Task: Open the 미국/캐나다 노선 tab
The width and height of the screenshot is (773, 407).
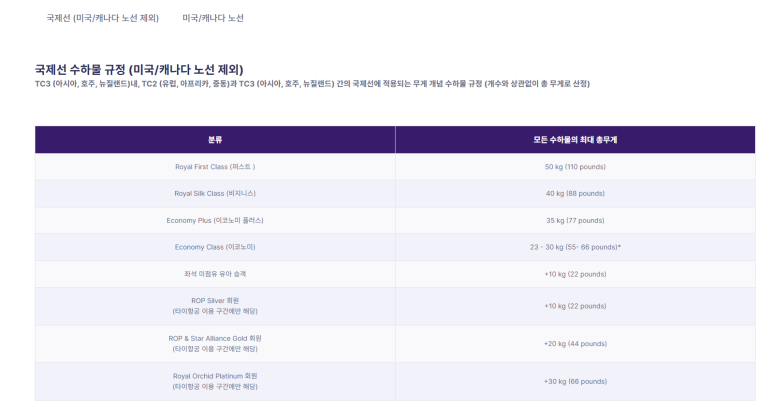Action: tap(213, 18)
